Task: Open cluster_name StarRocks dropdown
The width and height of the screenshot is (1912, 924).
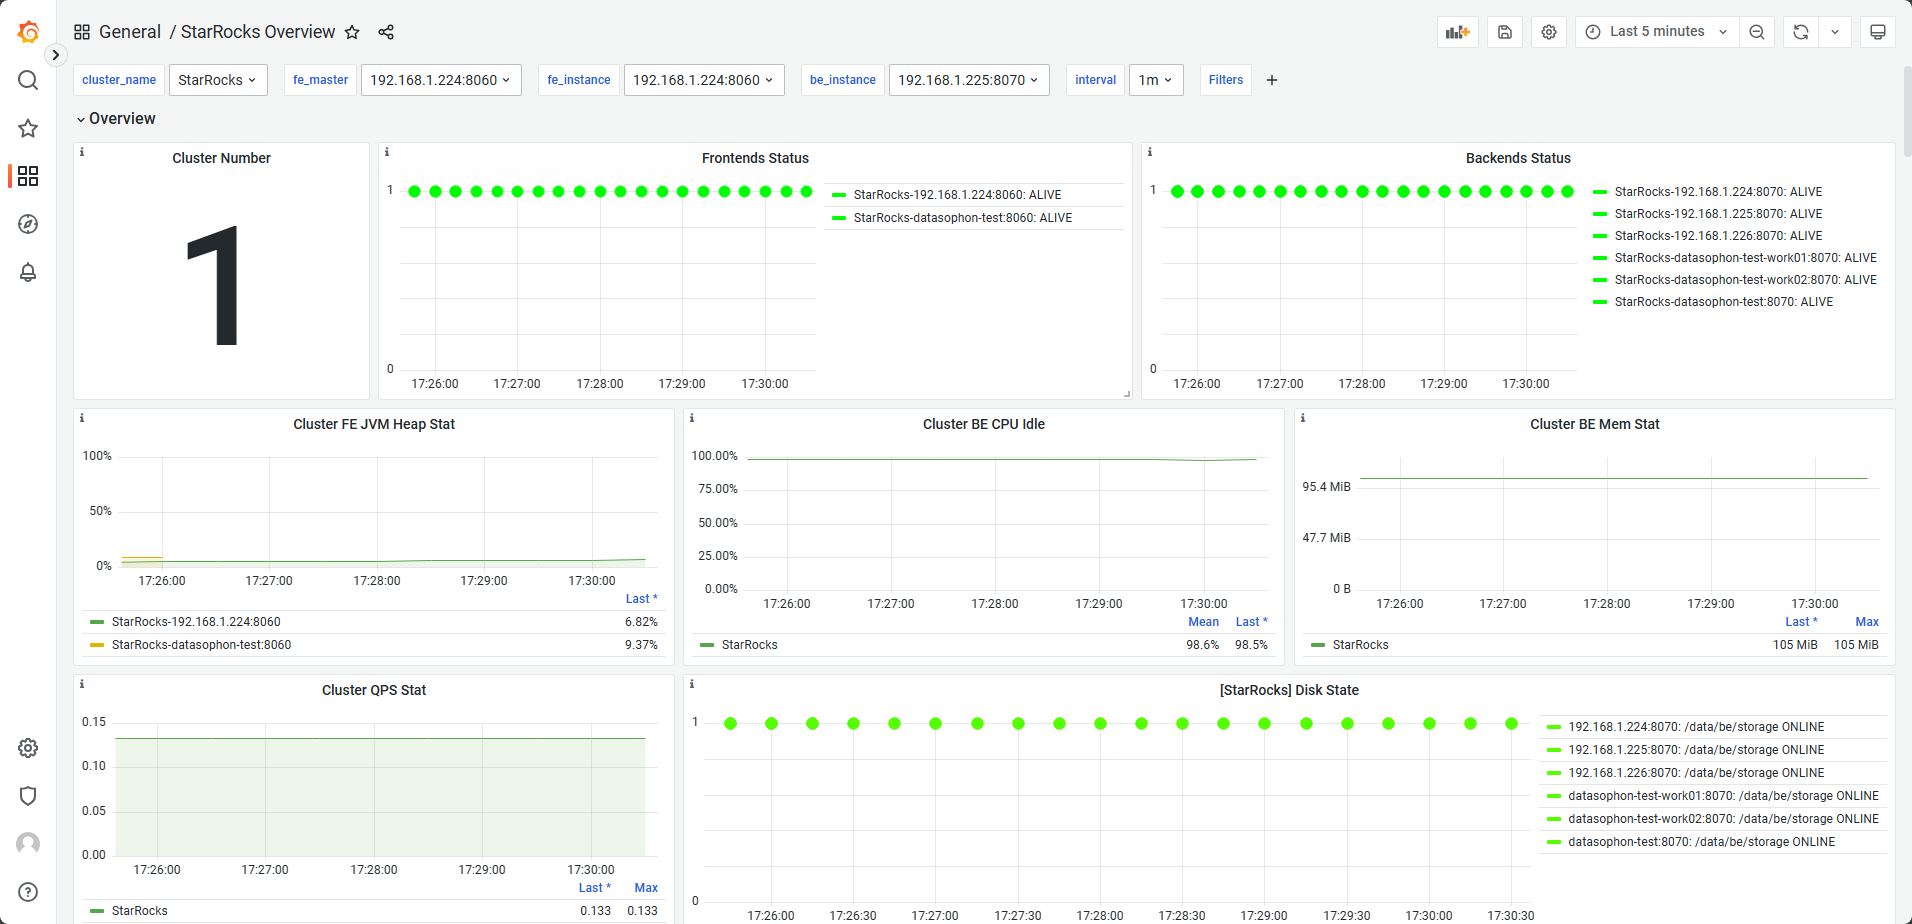Action: click(218, 80)
